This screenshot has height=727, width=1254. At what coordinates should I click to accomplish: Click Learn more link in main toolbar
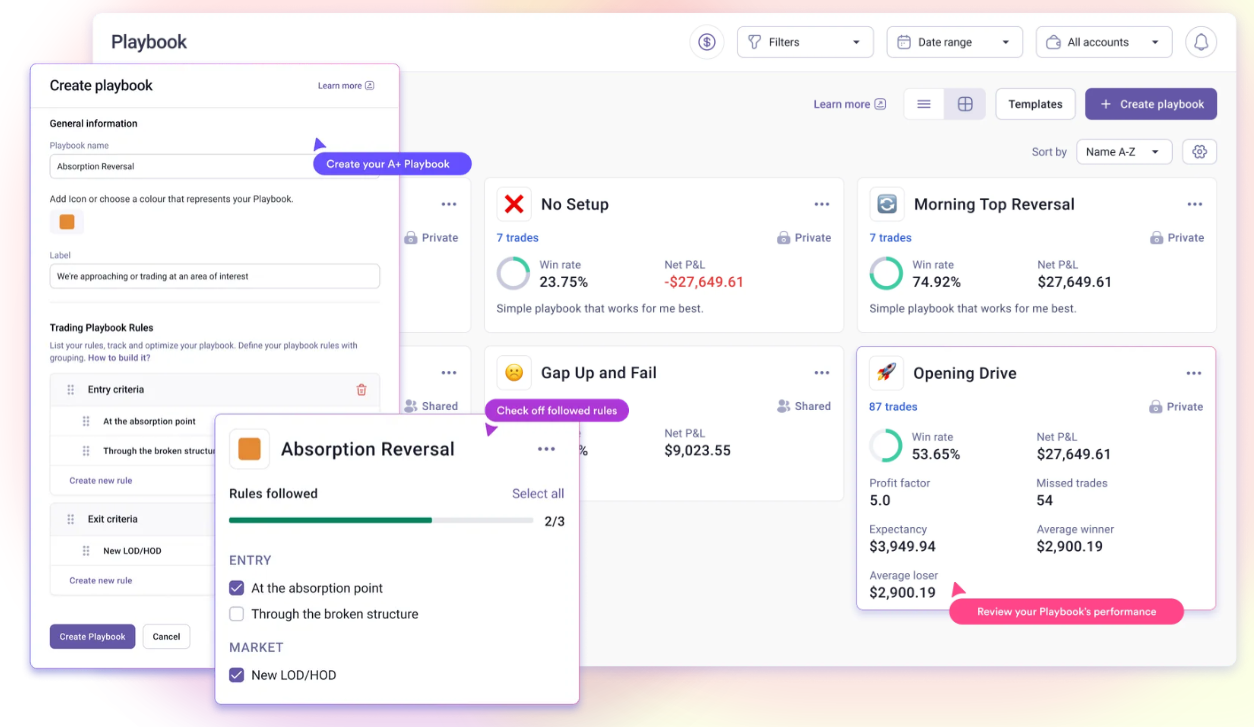tap(849, 104)
